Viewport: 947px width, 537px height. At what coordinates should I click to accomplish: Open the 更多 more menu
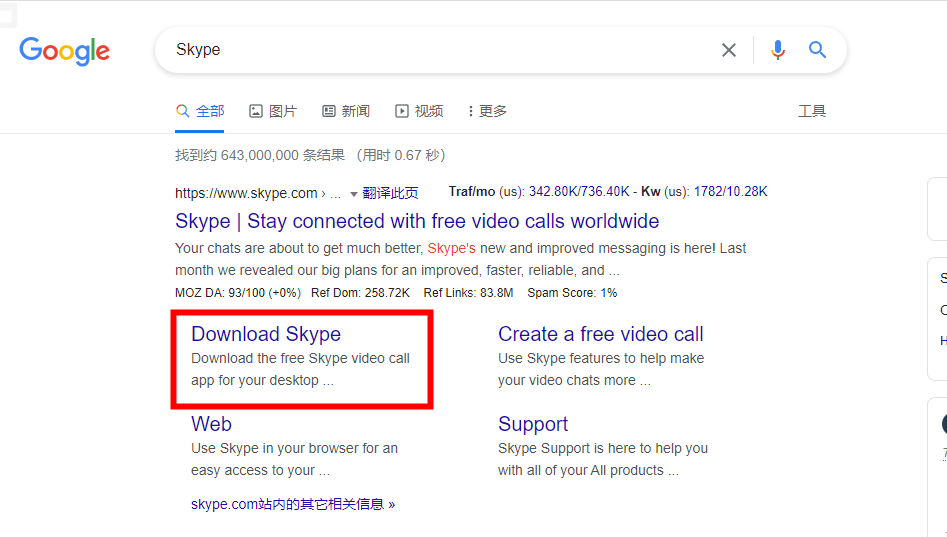click(x=487, y=111)
